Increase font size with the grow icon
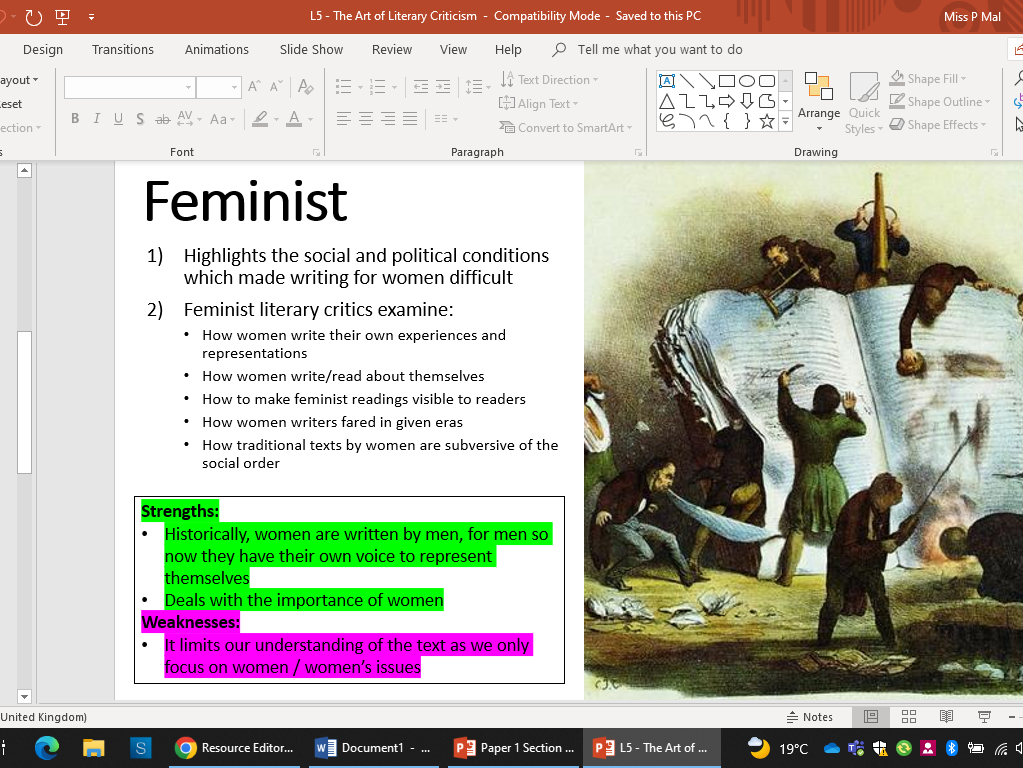This screenshot has height=768, width=1023. (254, 87)
